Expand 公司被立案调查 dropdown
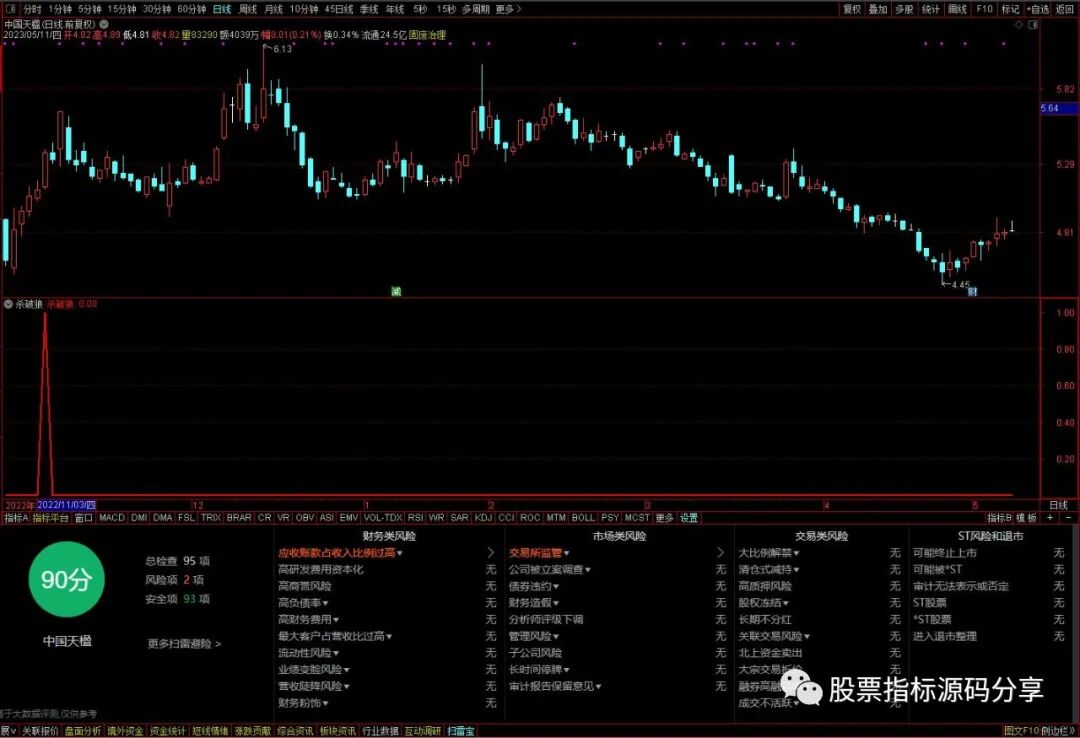The image size is (1080, 738). pyautogui.click(x=550, y=569)
